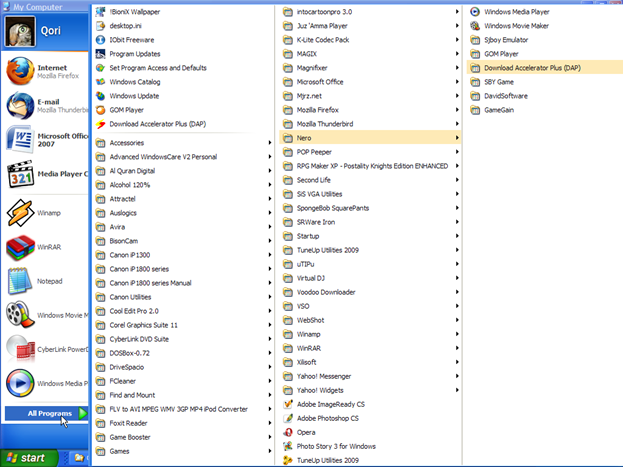
Task: Click the Photo Story 3 for Windows icon
Action: (x=288, y=447)
